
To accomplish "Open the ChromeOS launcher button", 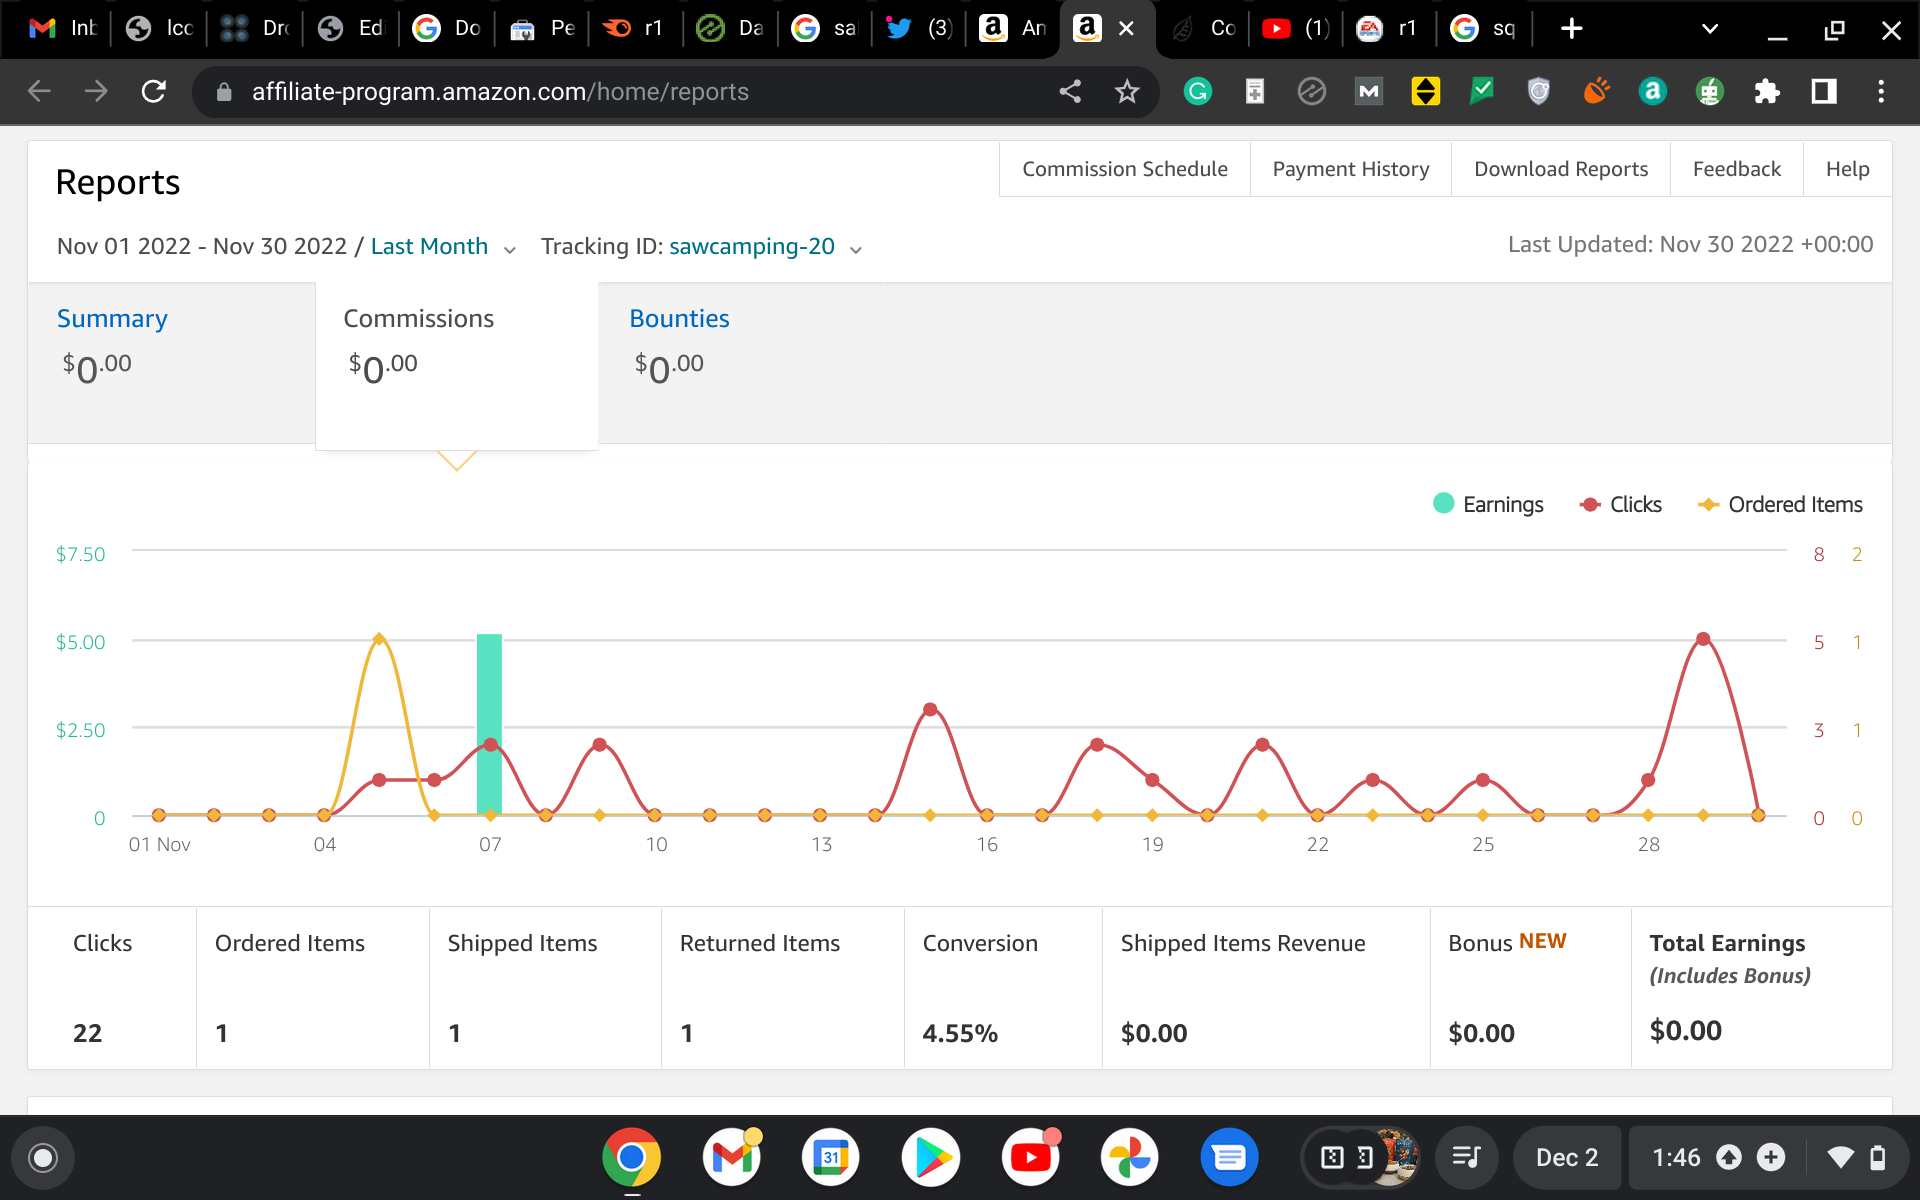I will [x=43, y=1158].
